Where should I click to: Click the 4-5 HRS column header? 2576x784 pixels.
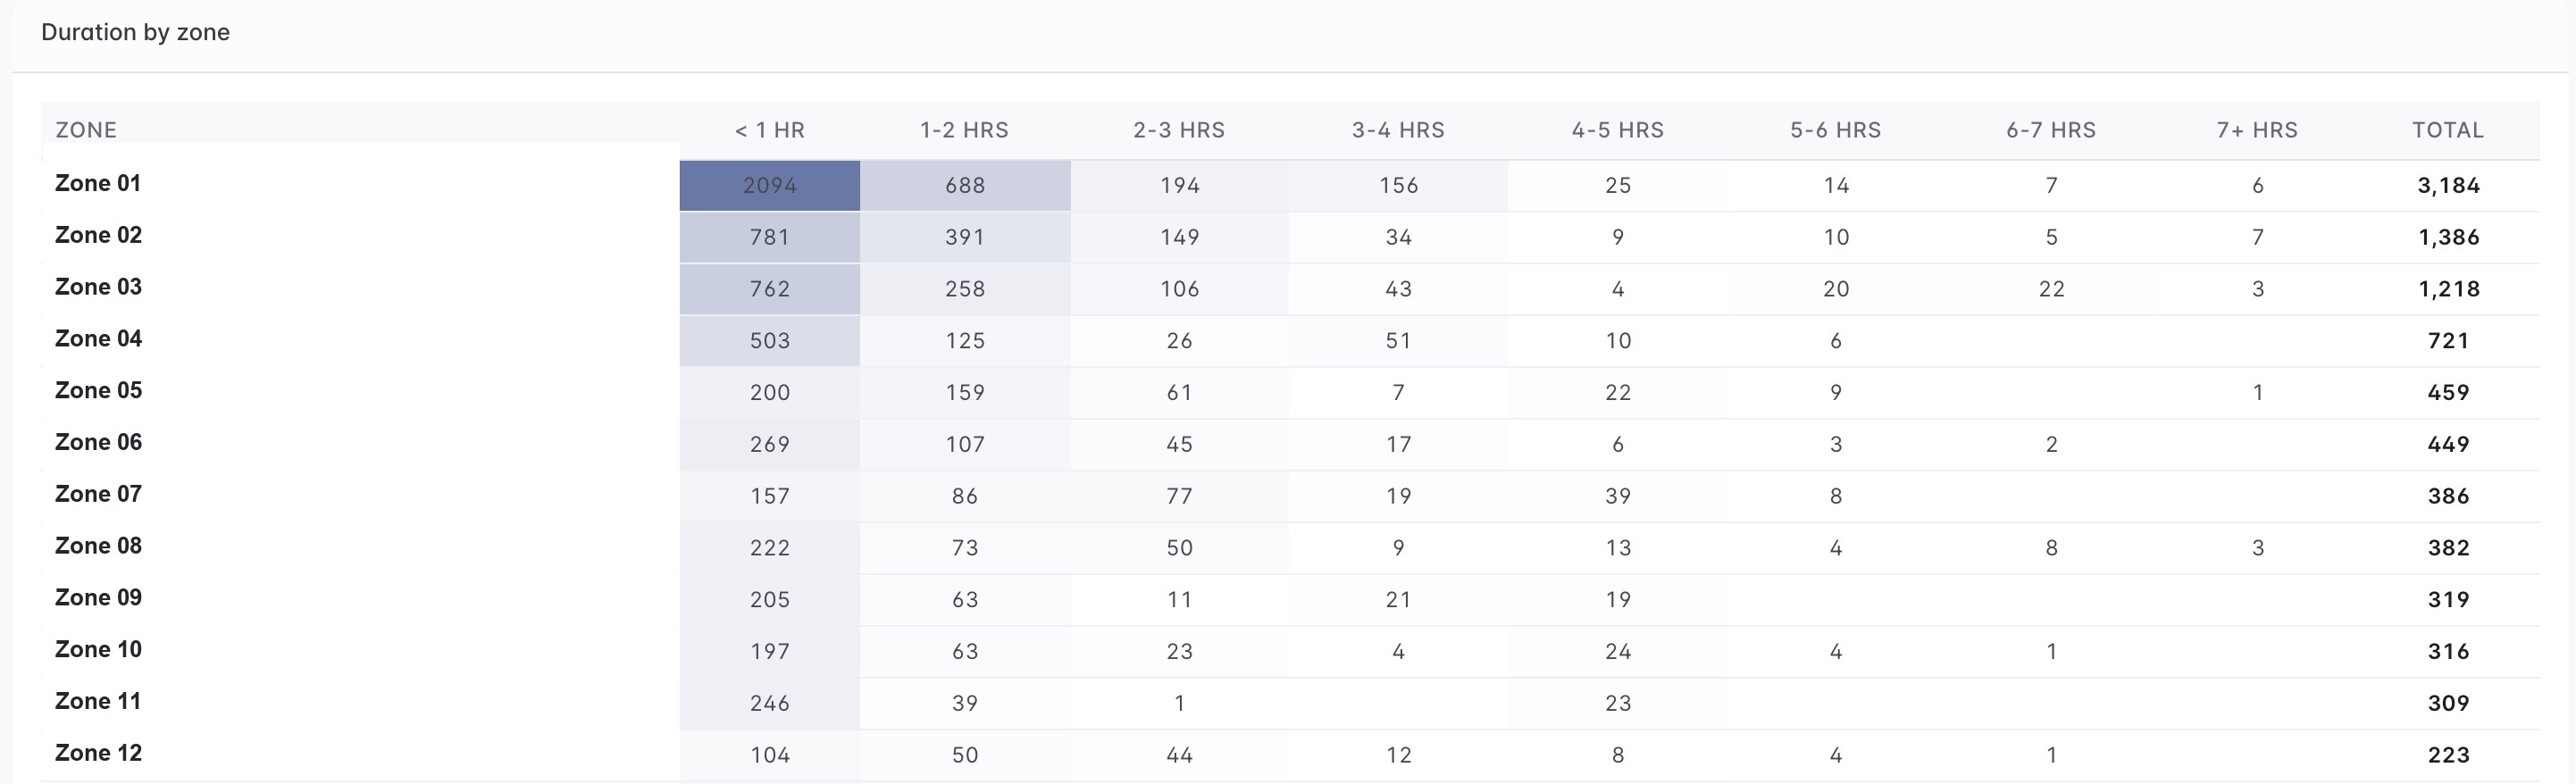point(1617,130)
